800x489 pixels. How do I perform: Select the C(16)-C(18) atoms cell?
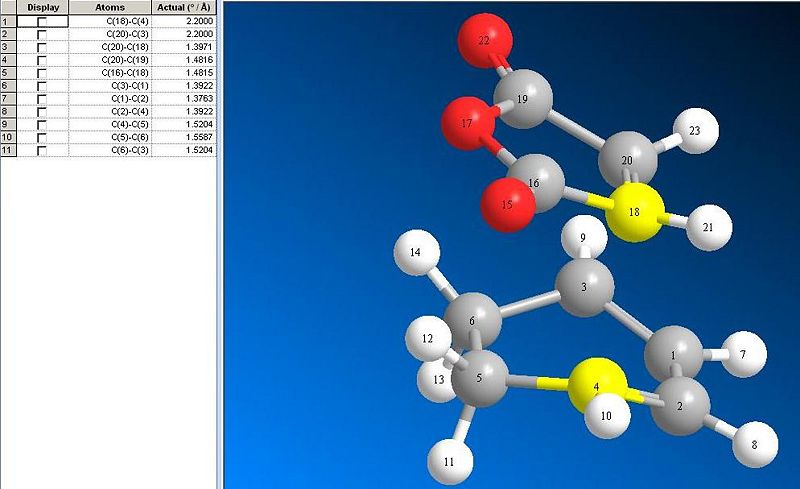[x=110, y=72]
